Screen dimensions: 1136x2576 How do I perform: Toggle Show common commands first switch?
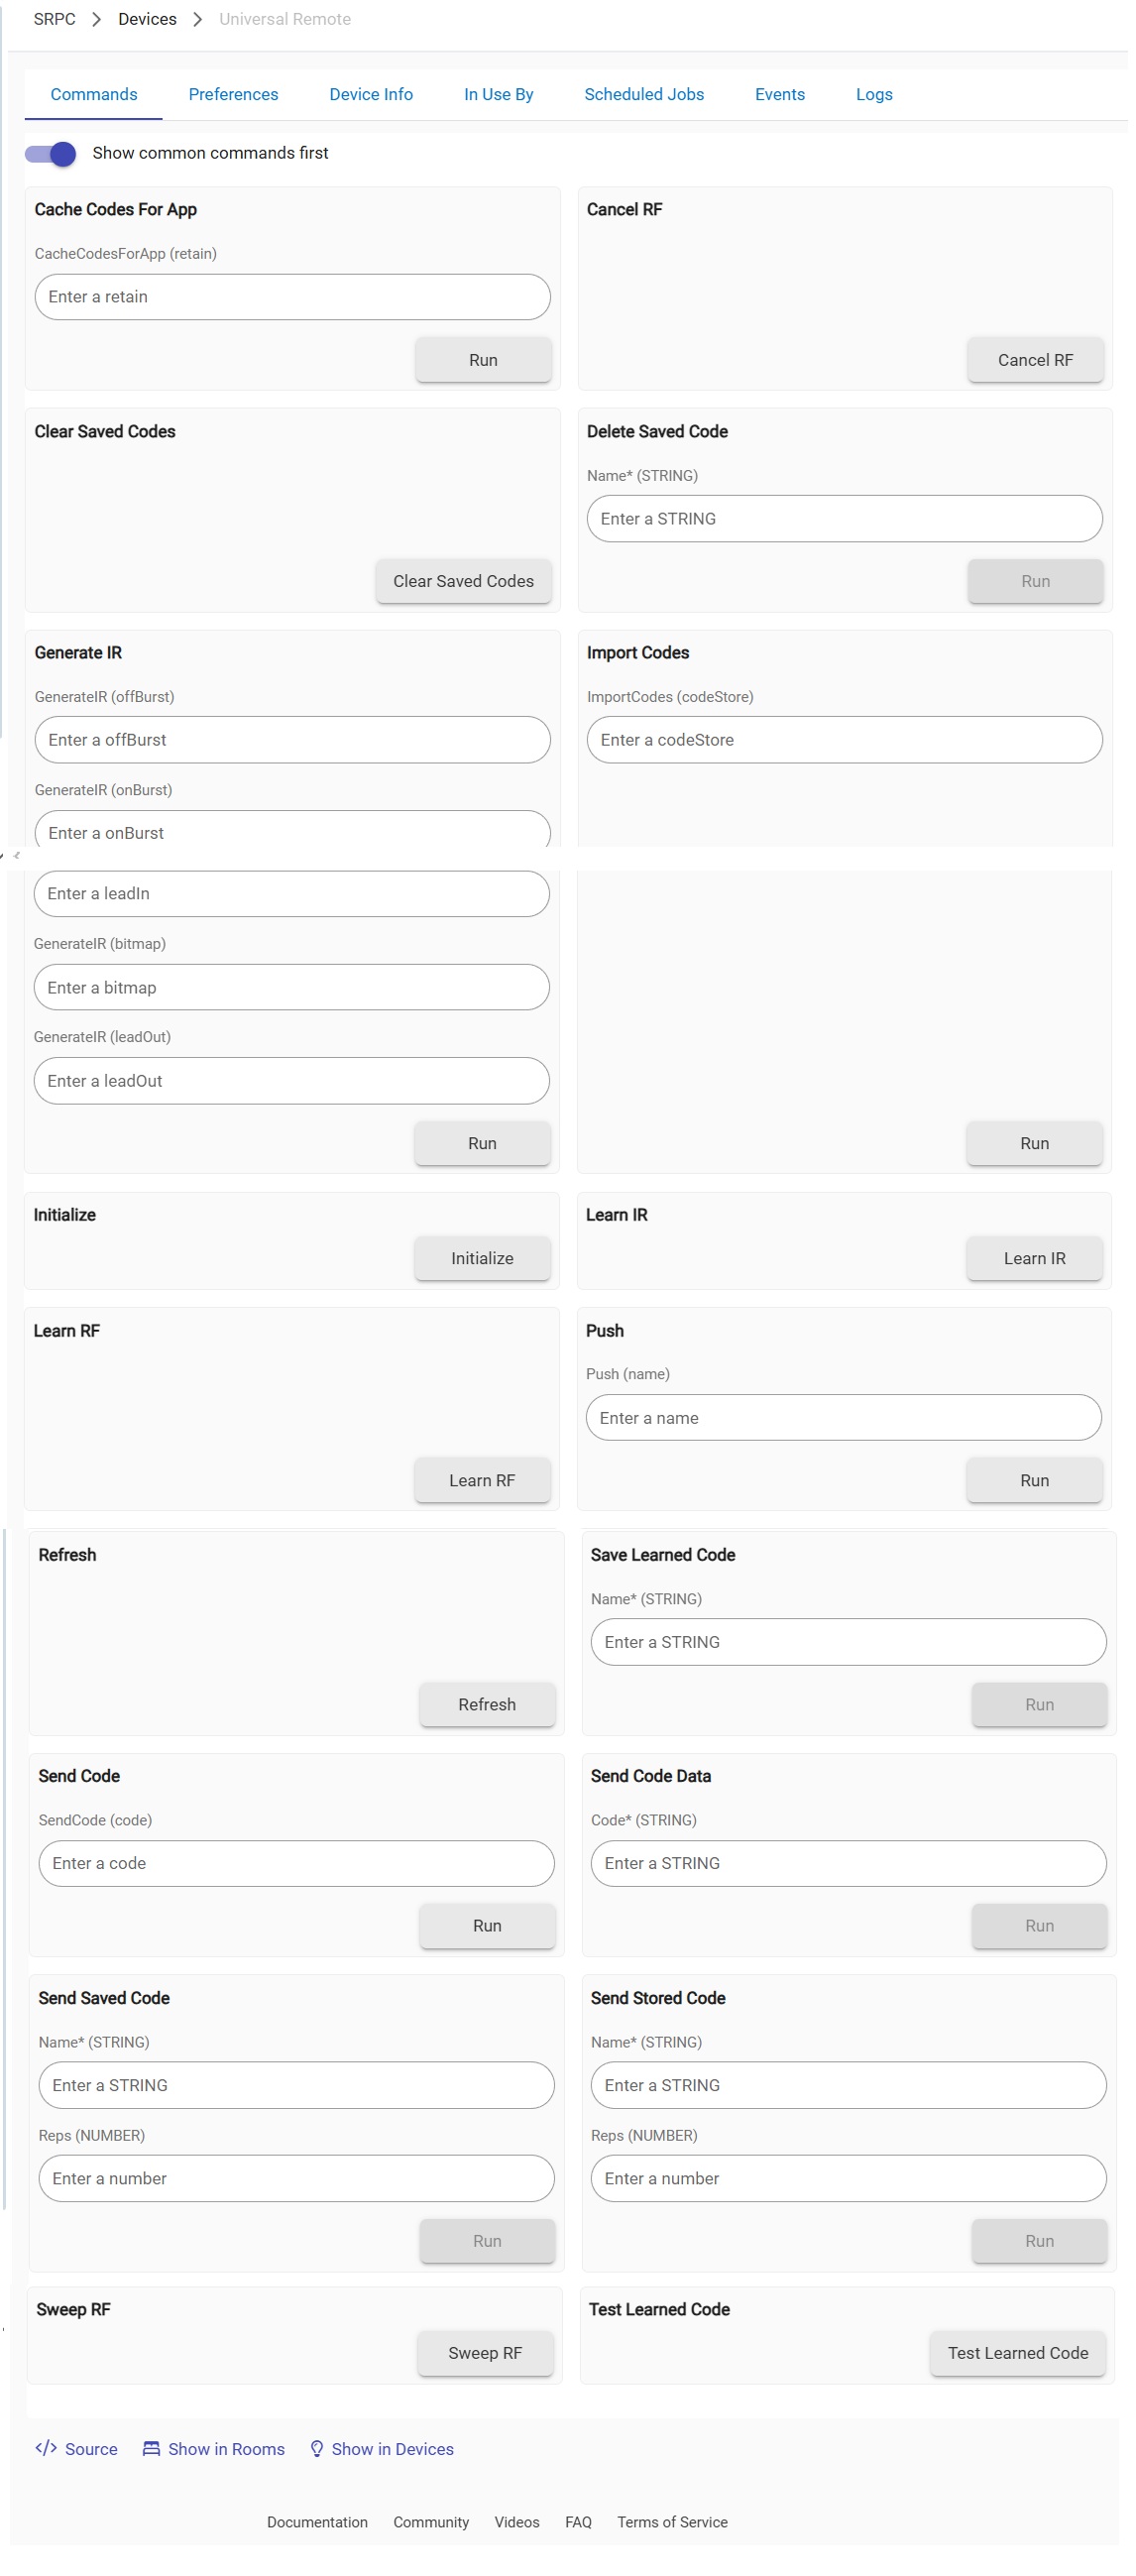point(51,153)
